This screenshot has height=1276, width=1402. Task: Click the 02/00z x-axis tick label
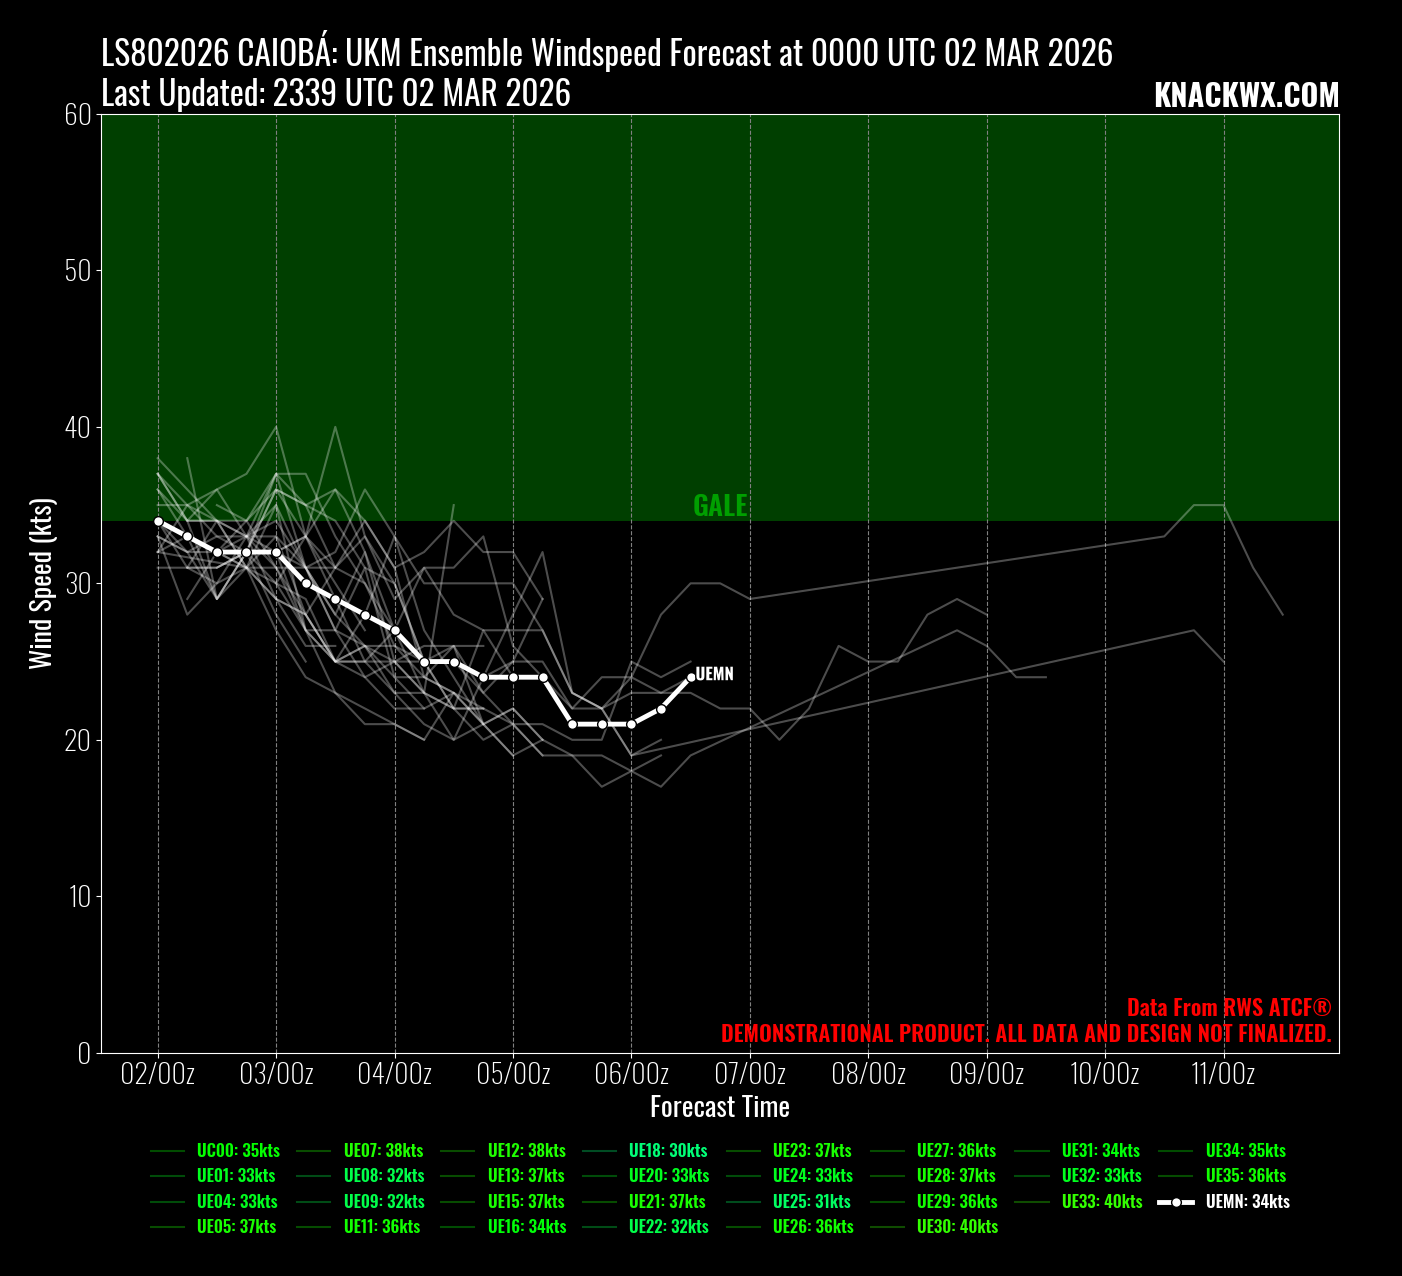pos(158,1075)
